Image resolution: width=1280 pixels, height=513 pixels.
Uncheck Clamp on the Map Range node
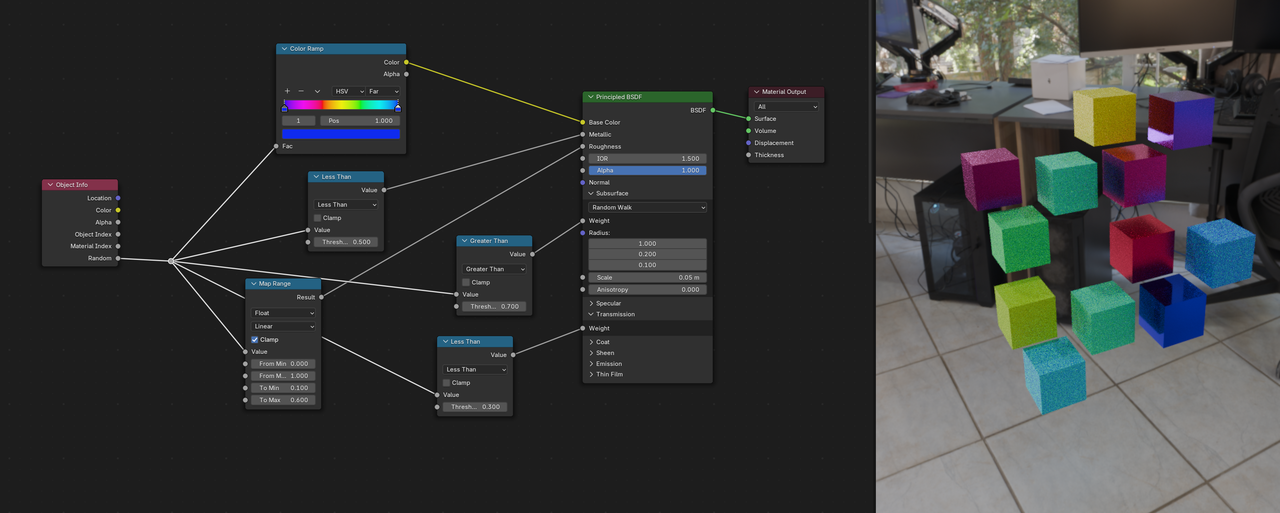[x=255, y=339]
